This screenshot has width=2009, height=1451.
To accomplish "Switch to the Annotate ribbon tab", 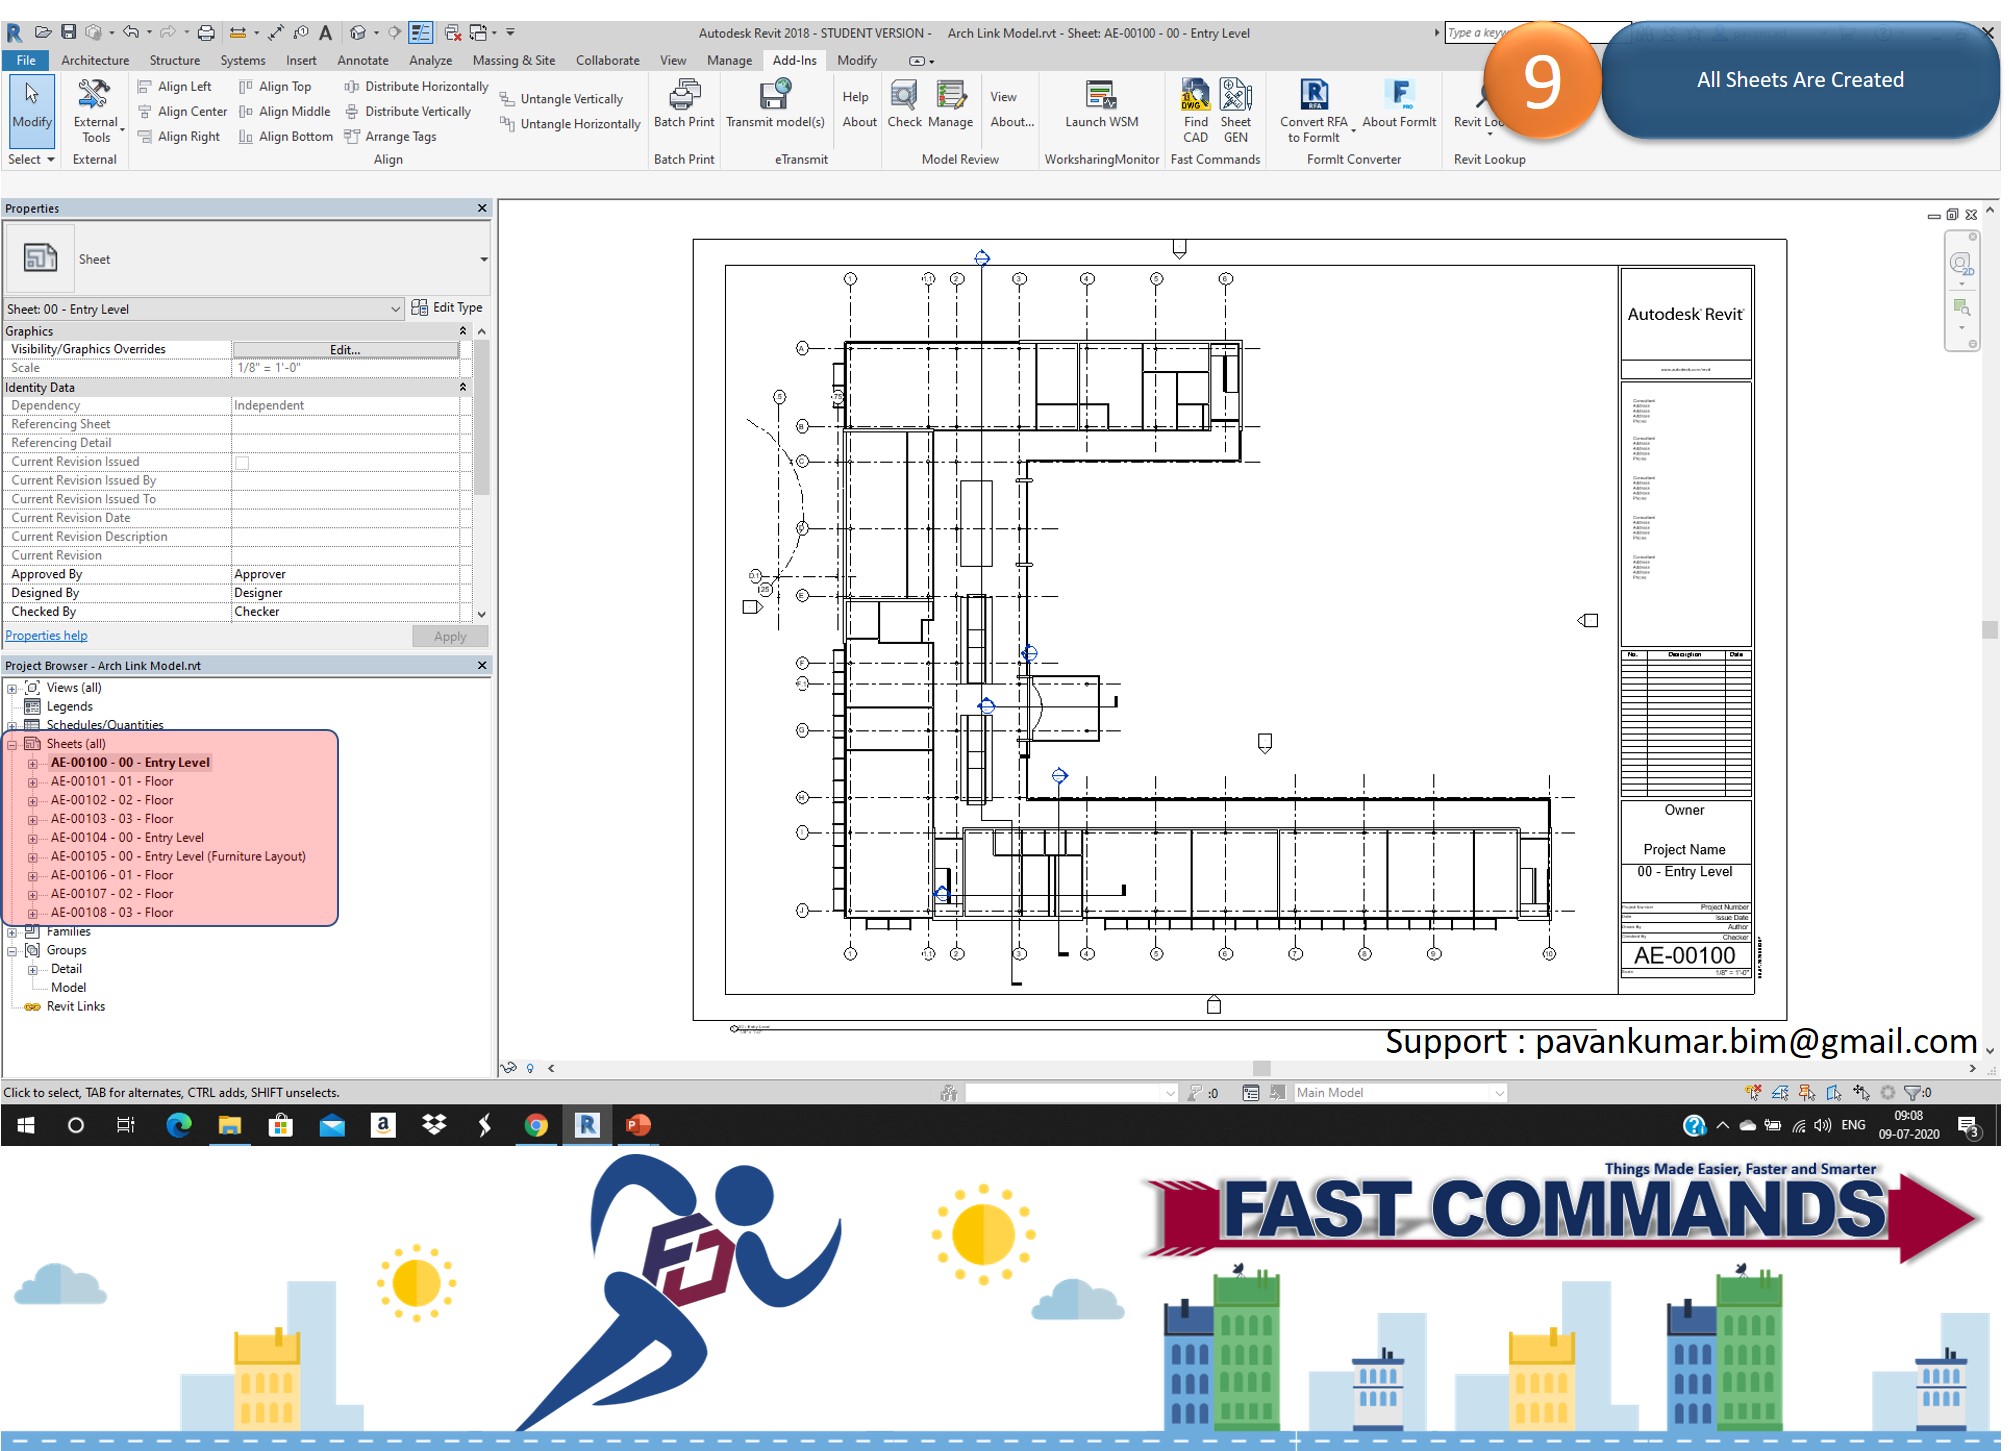I will click(x=362, y=61).
